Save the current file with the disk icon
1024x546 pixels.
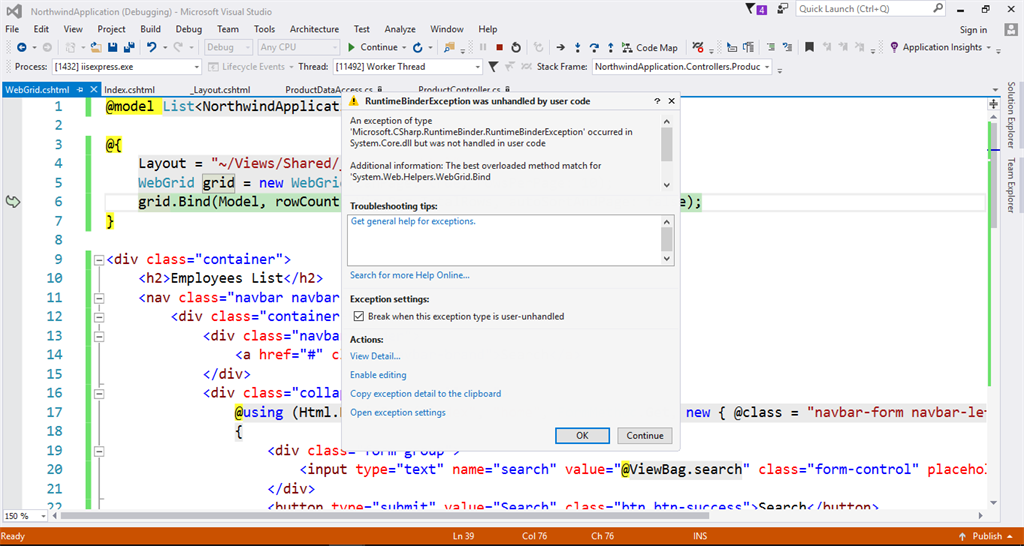click(112, 47)
